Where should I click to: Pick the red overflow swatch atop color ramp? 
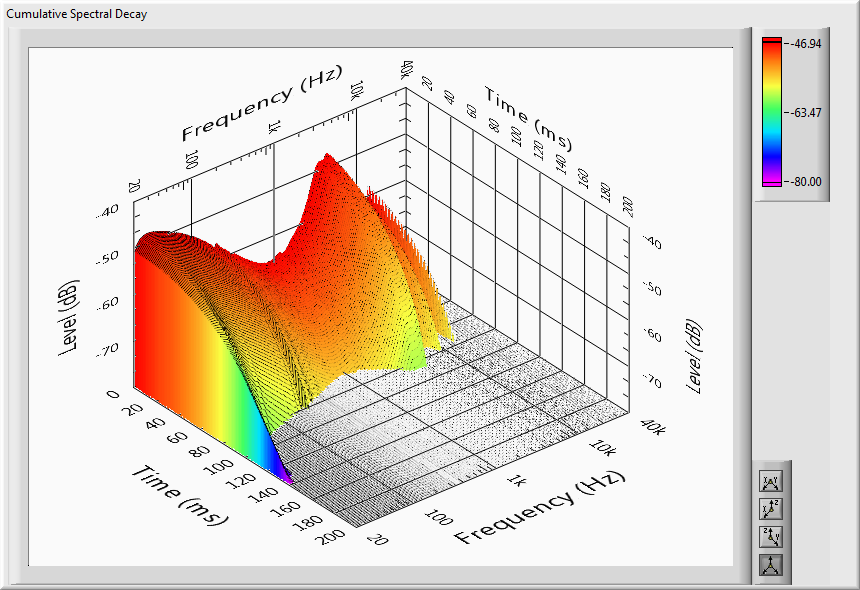pyautogui.click(x=771, y=41)
